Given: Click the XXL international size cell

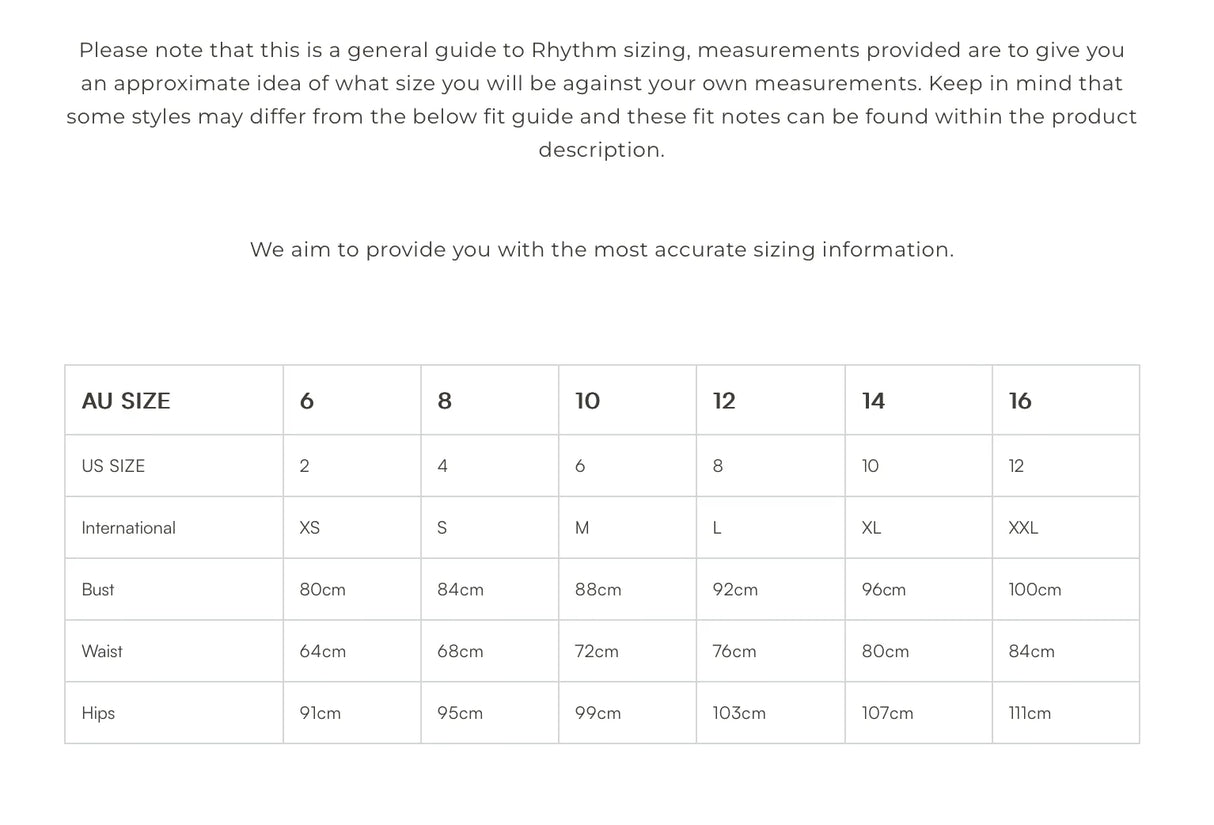Looking at the screenshot, I should [1023, 528].
